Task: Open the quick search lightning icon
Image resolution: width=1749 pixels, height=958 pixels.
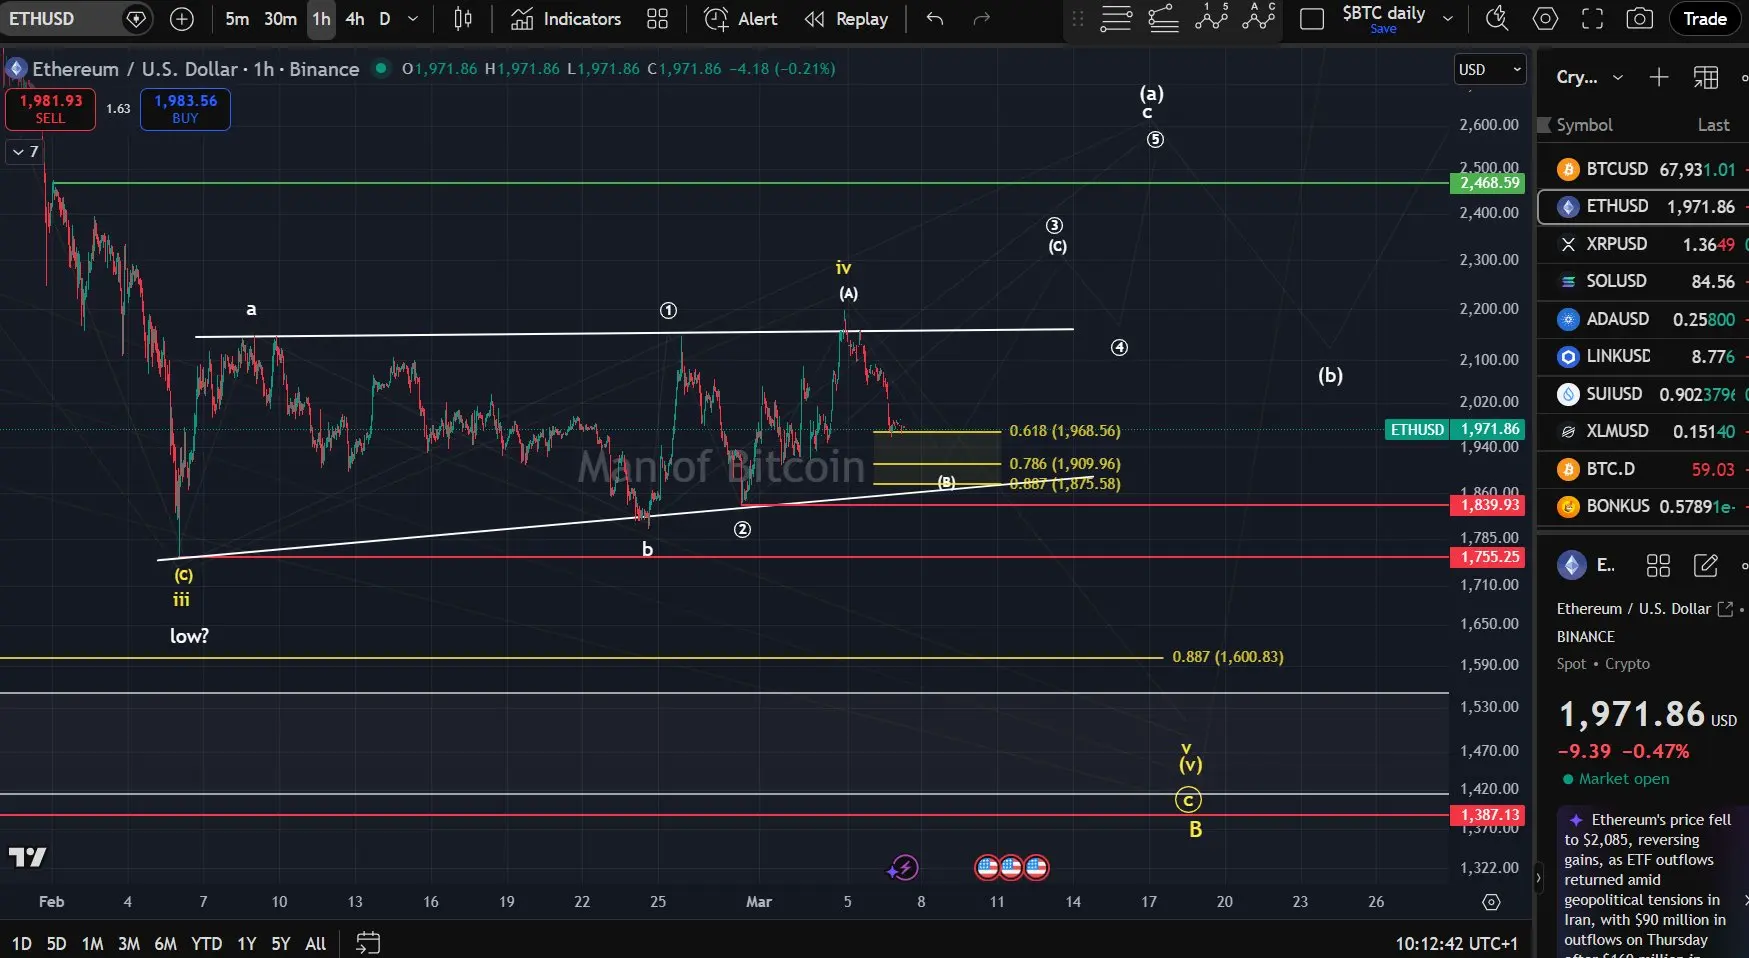Action: (x=1497, y=19)
